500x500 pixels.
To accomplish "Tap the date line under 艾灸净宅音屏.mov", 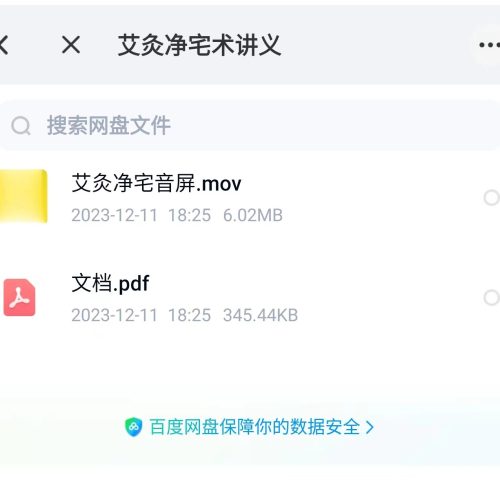I will [x=177, y=215].
